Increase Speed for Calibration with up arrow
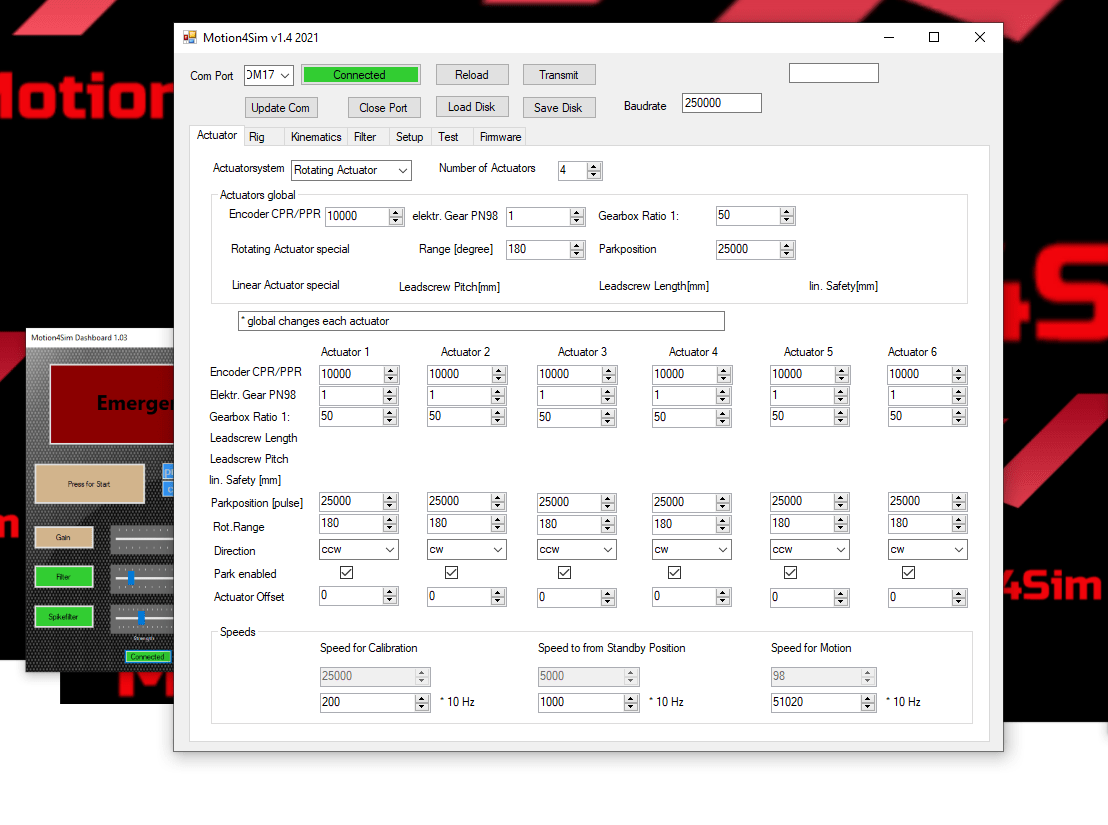Screen dimensions: 1108x825 pos(421,698)
